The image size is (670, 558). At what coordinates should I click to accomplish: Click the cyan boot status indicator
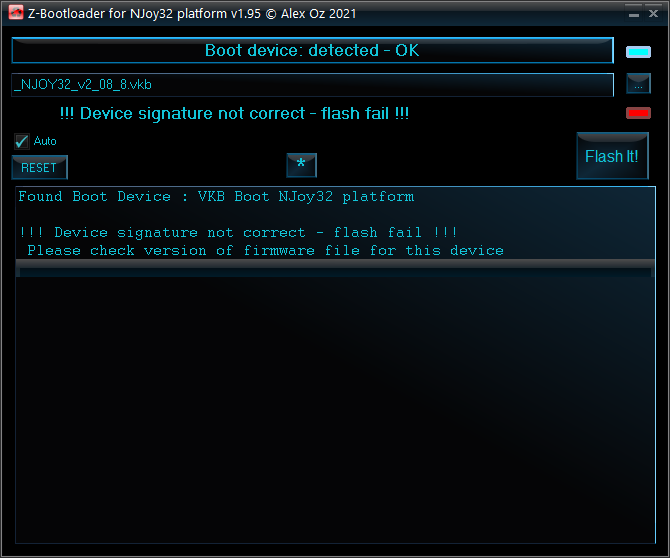tap(638, 52)
